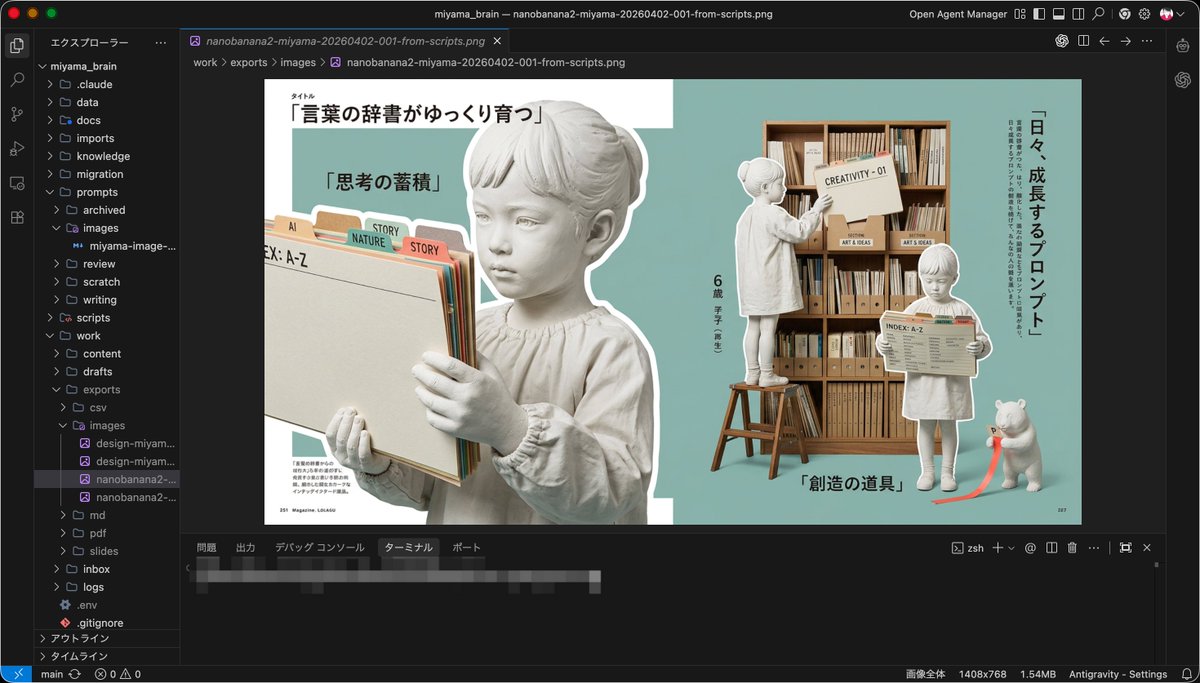Split the terminal pane

point(1051,547)
